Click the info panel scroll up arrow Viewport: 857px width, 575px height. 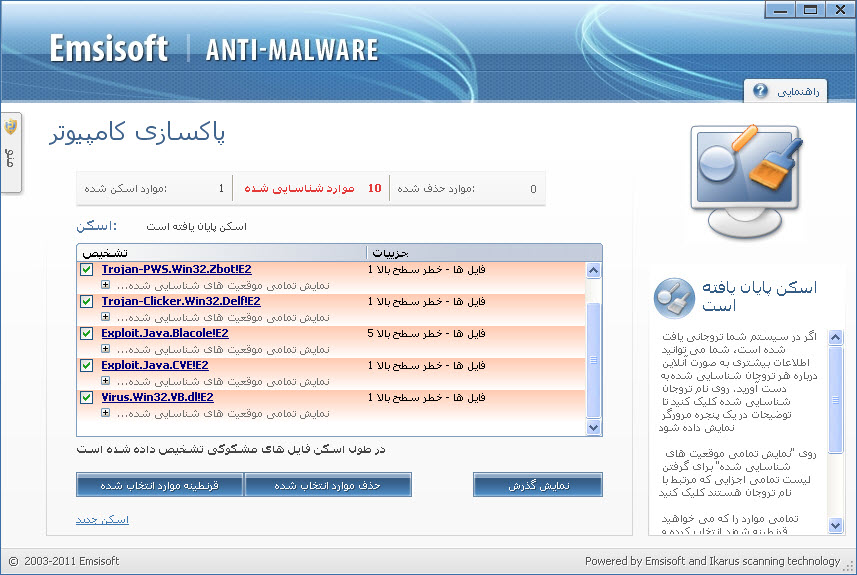click(x=835, y=338)
